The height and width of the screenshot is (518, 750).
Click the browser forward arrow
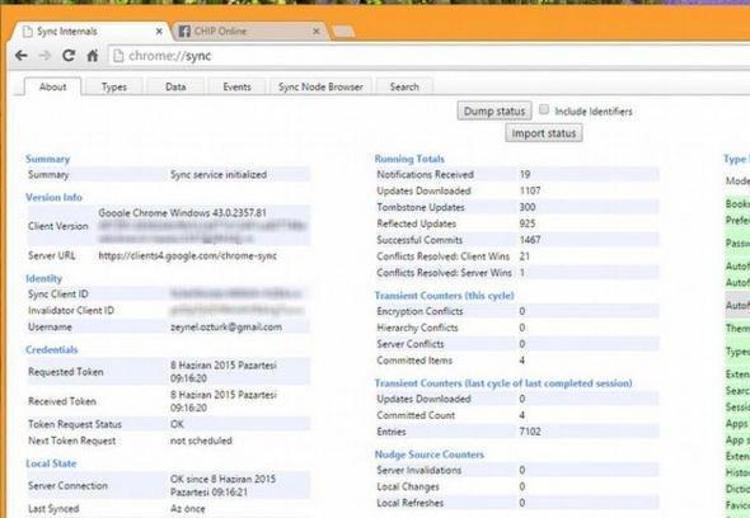click(44, 56)
